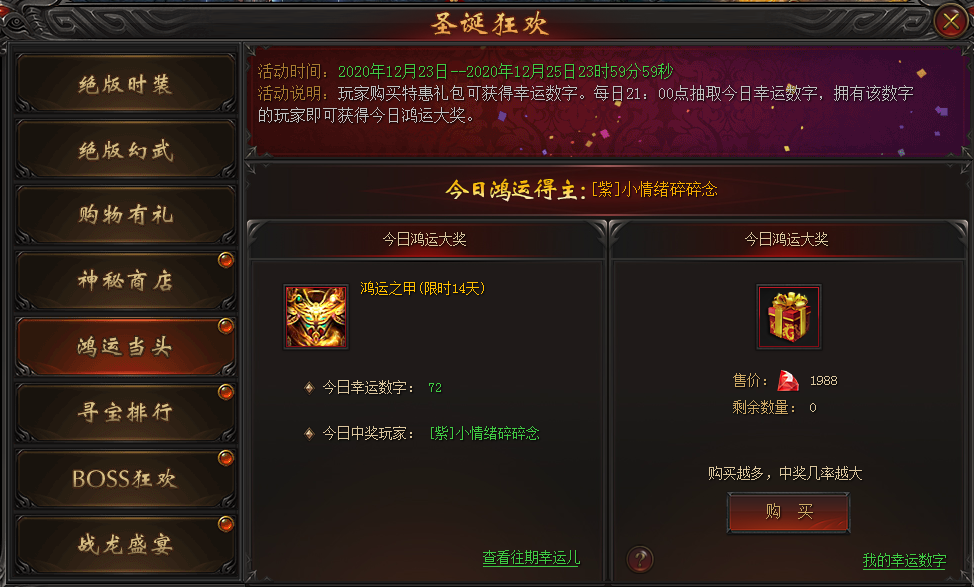Image resolution: width=974 pixels, height=587 pixels.
Task: Click winner name beside 今日中奖玩家
Action: pyautogui.click(x=485, y=433)
